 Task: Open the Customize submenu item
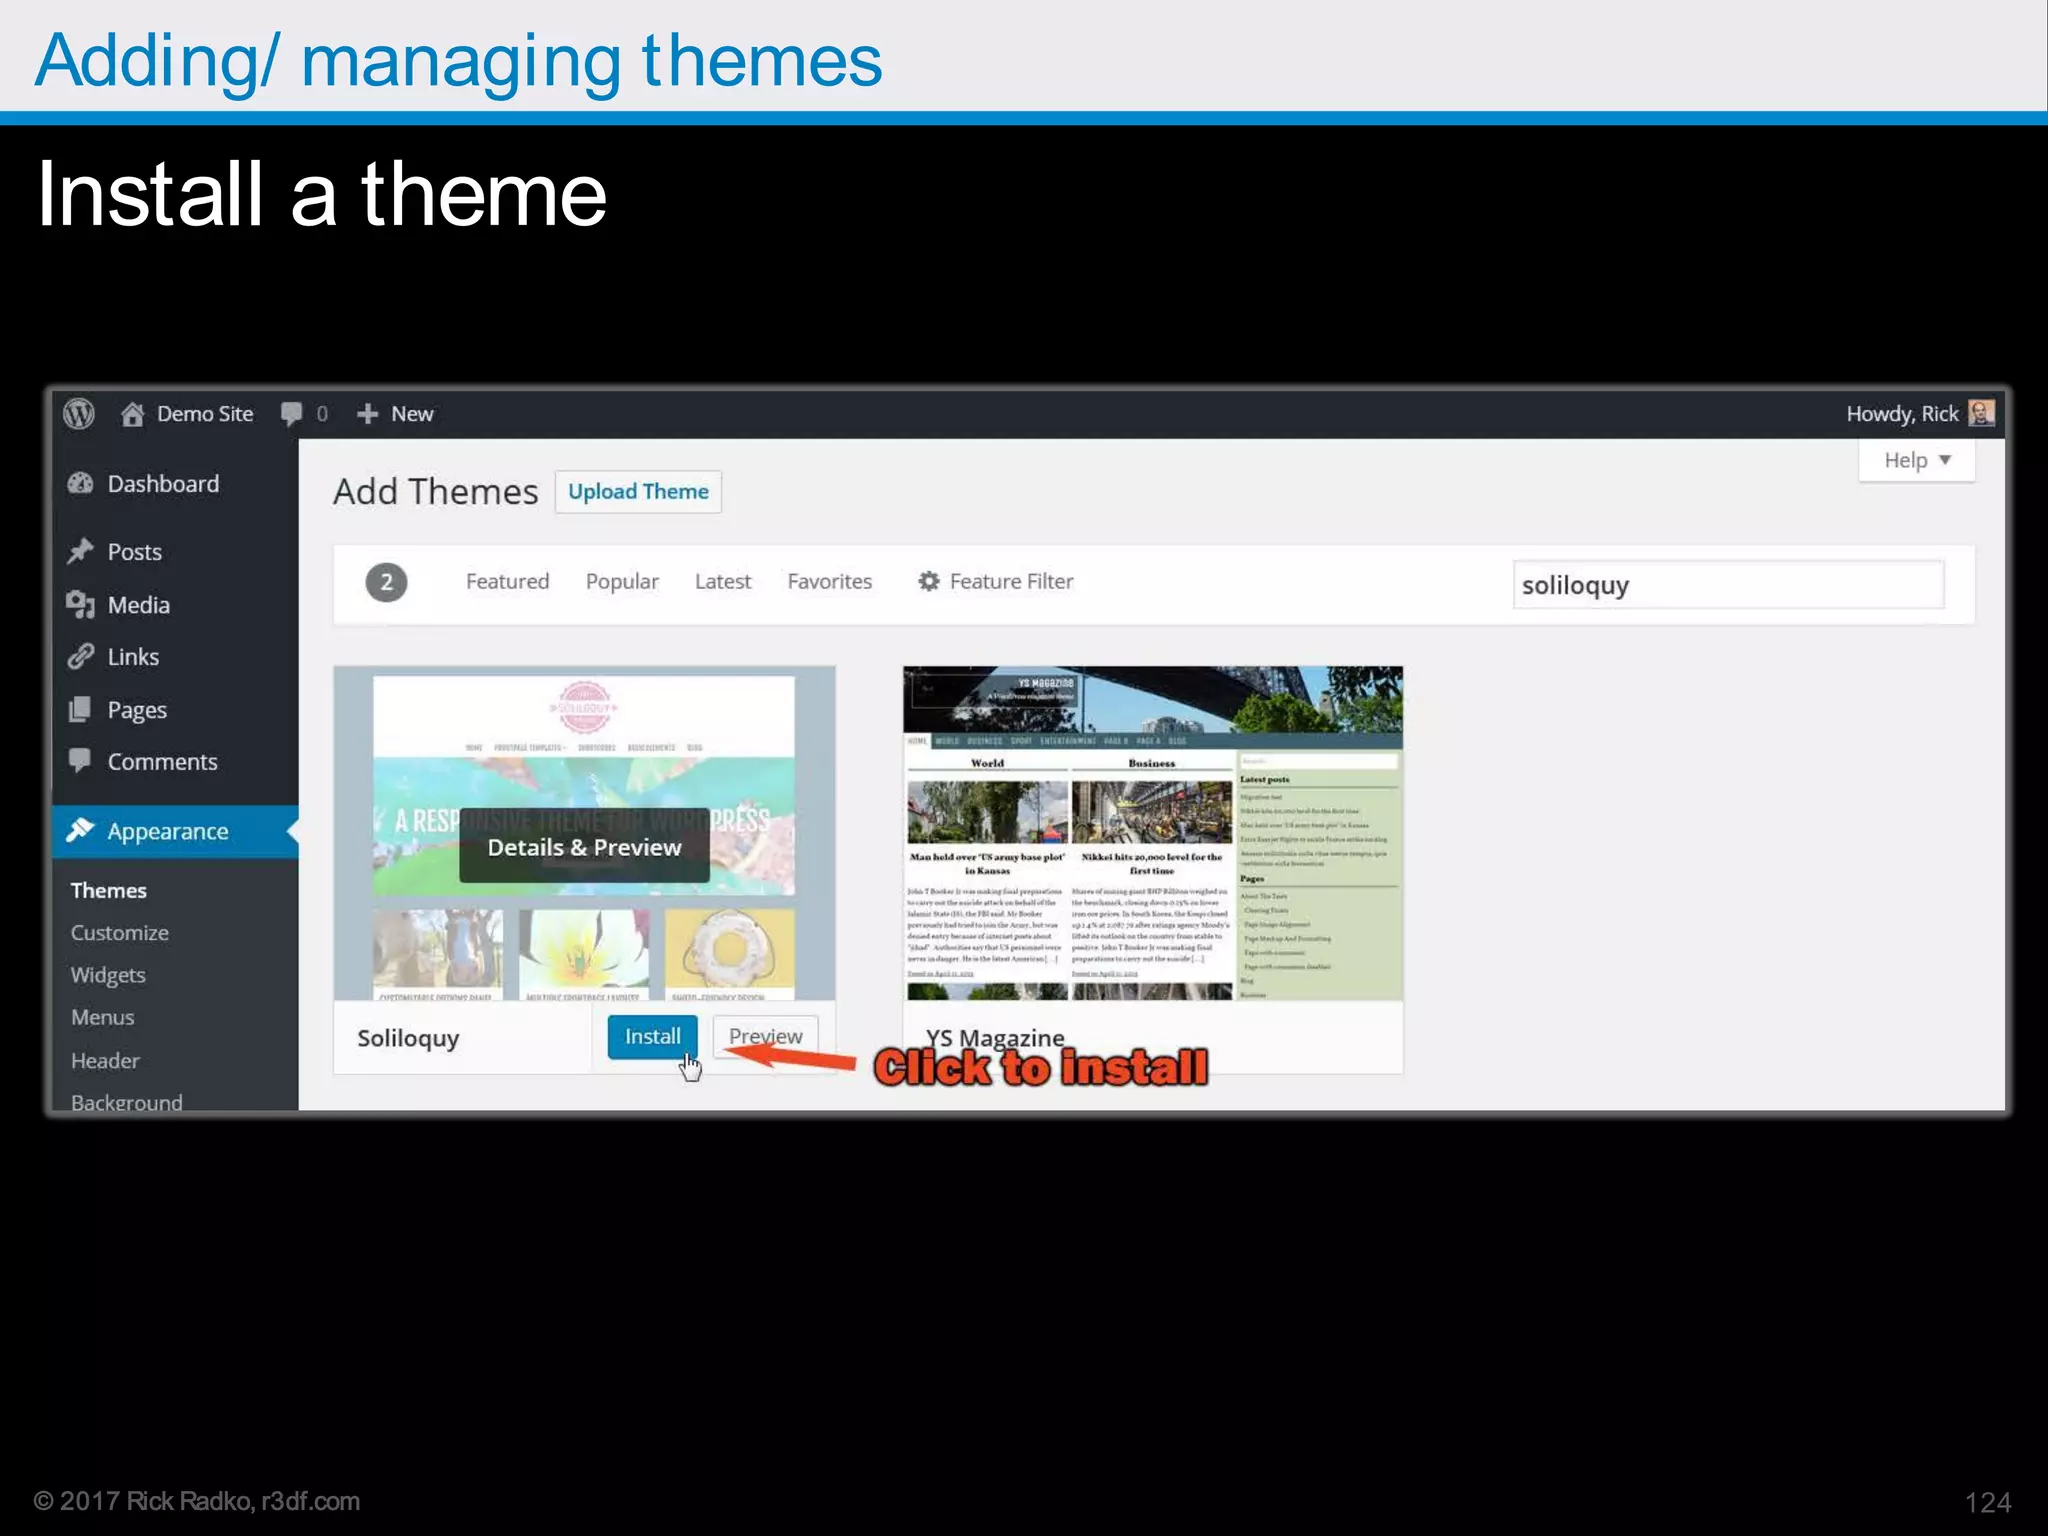tap(120, 933)
